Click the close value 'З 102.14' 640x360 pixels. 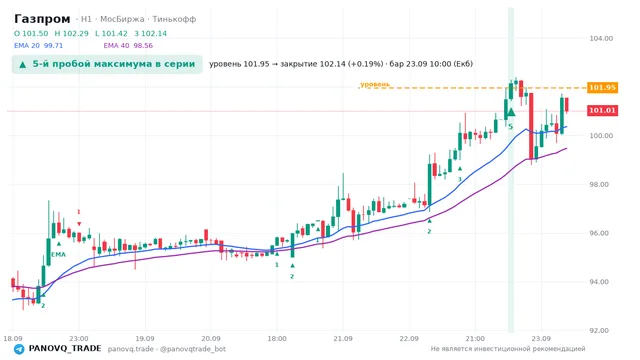(x=151, y=33)
